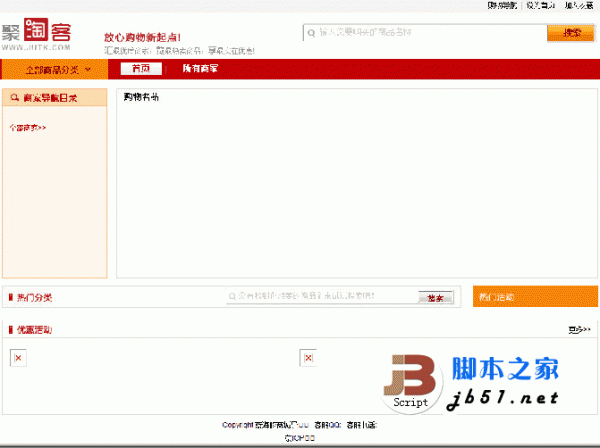Click the 购物指南 heading in the main panel

(x=141, y=97)
